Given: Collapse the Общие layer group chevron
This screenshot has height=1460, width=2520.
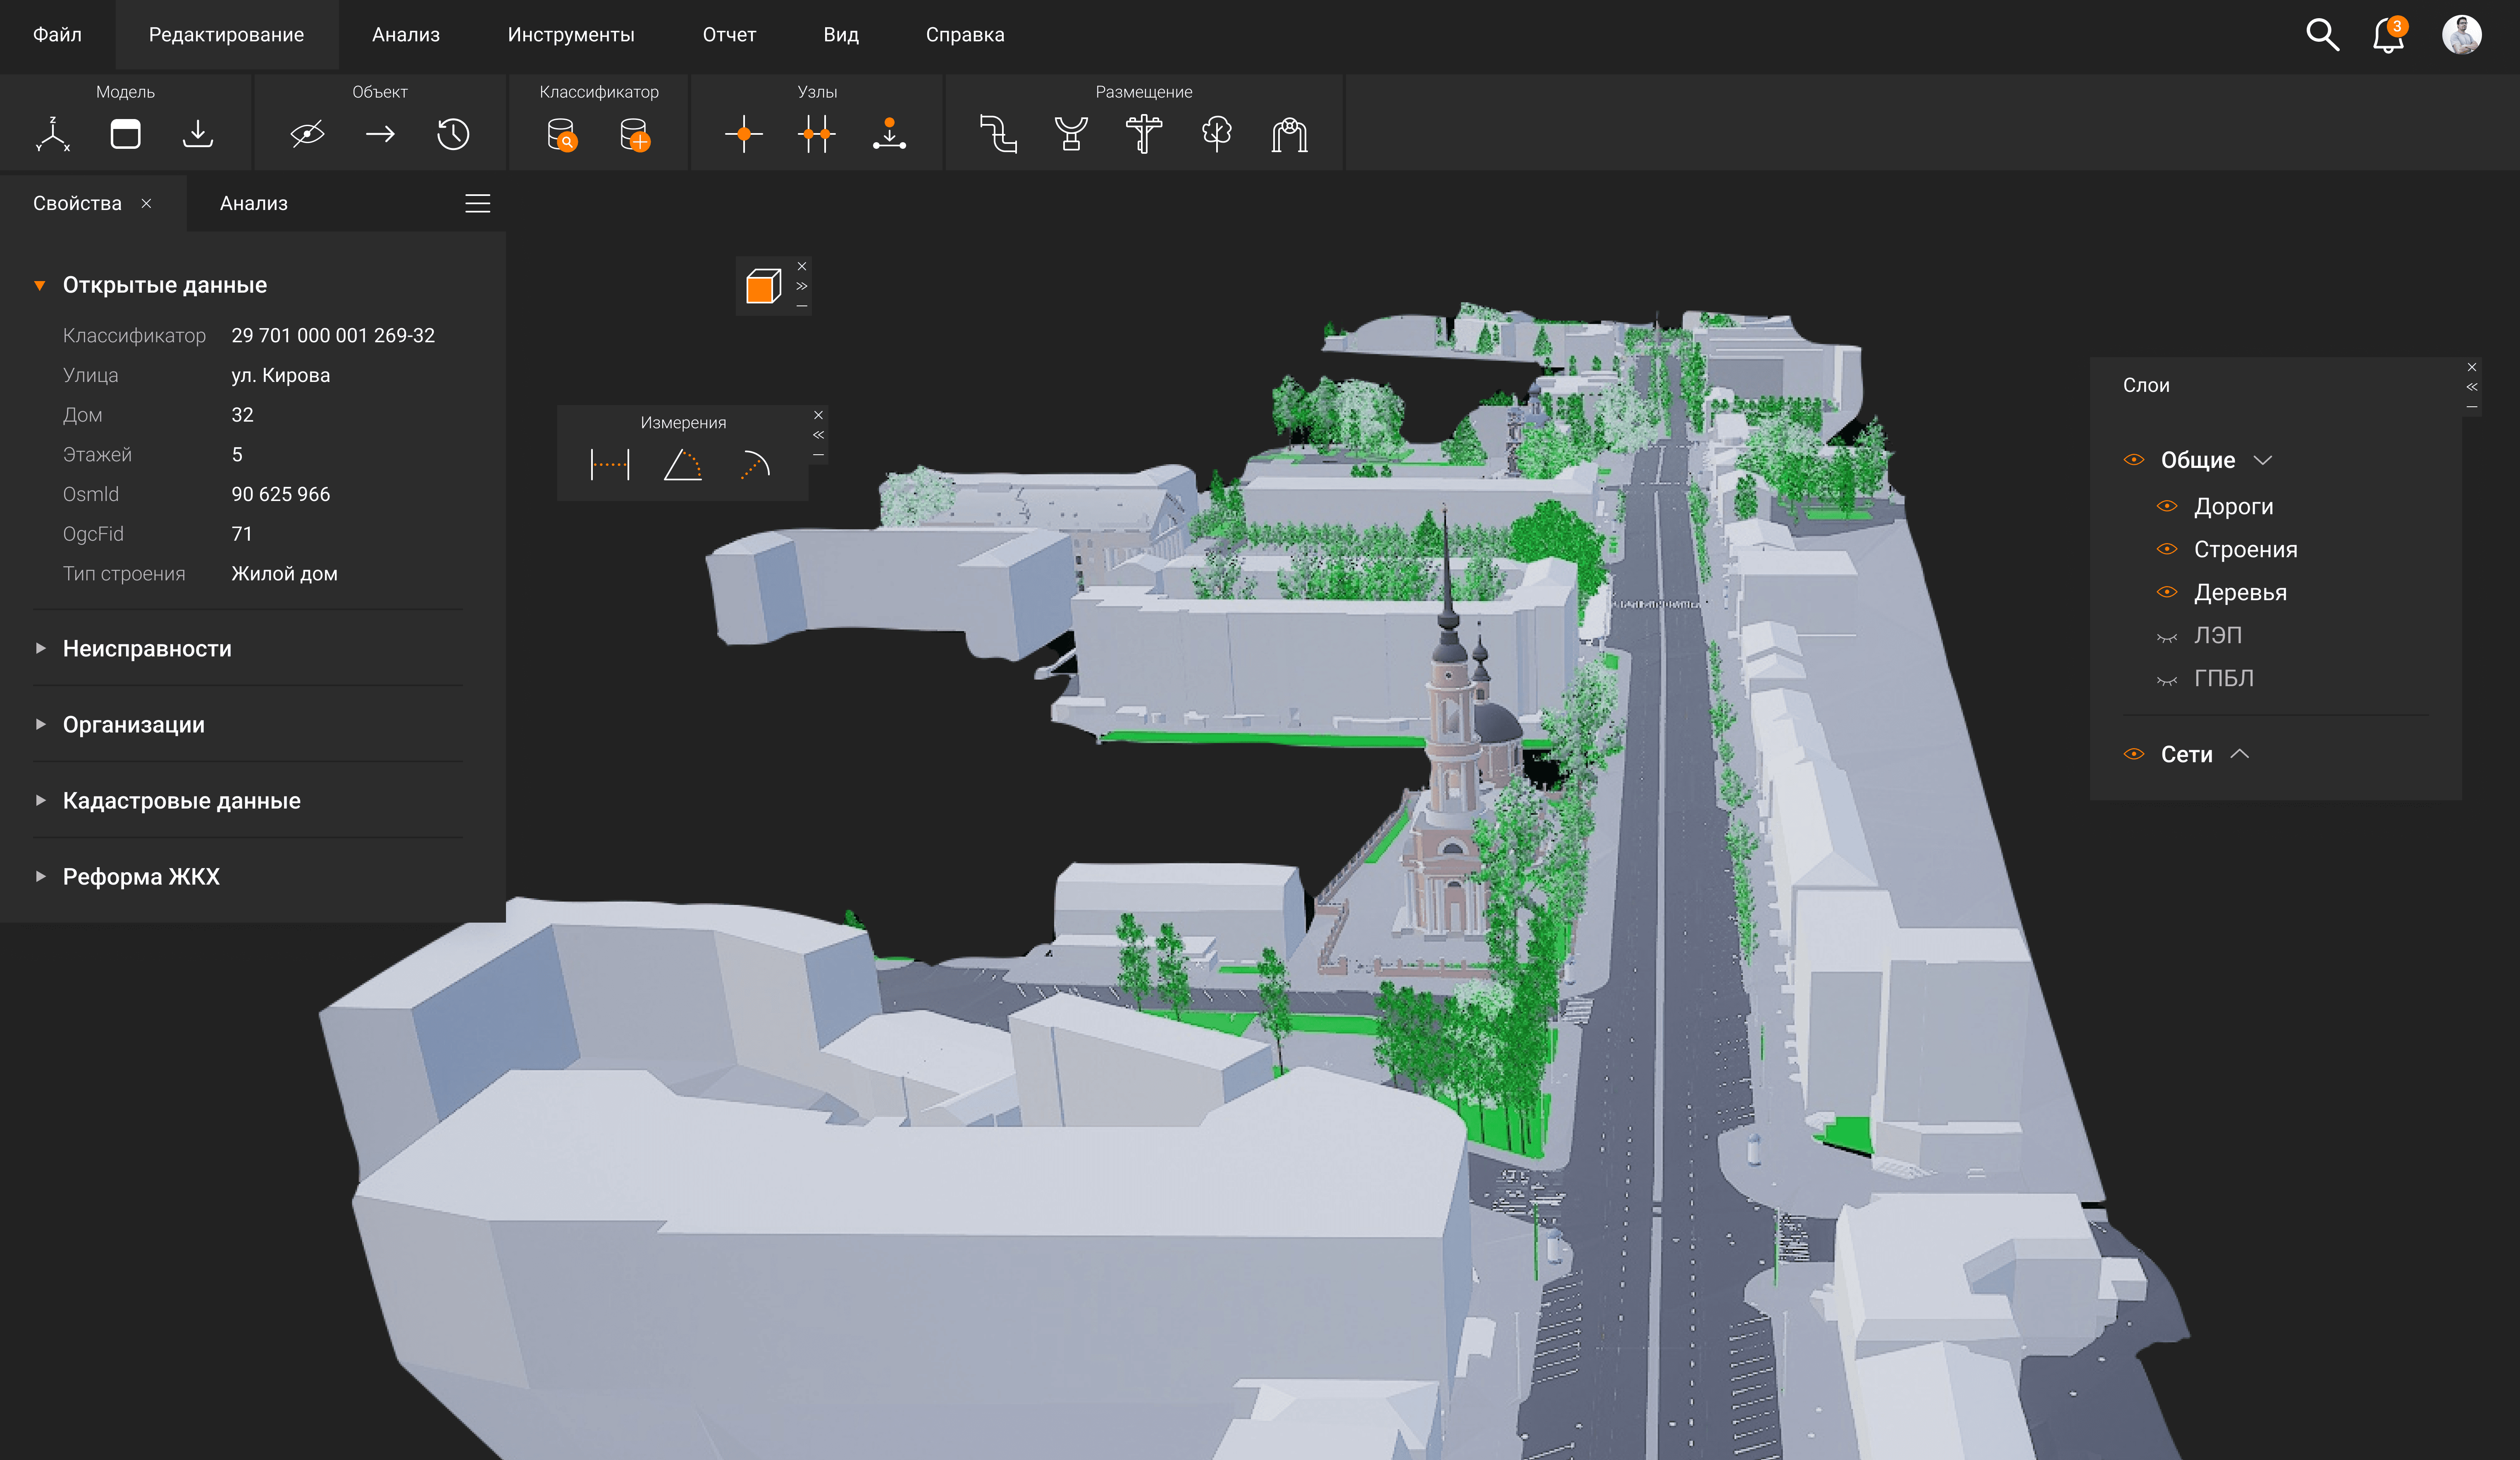Looking at the screenshot, I should (2263, 460).
